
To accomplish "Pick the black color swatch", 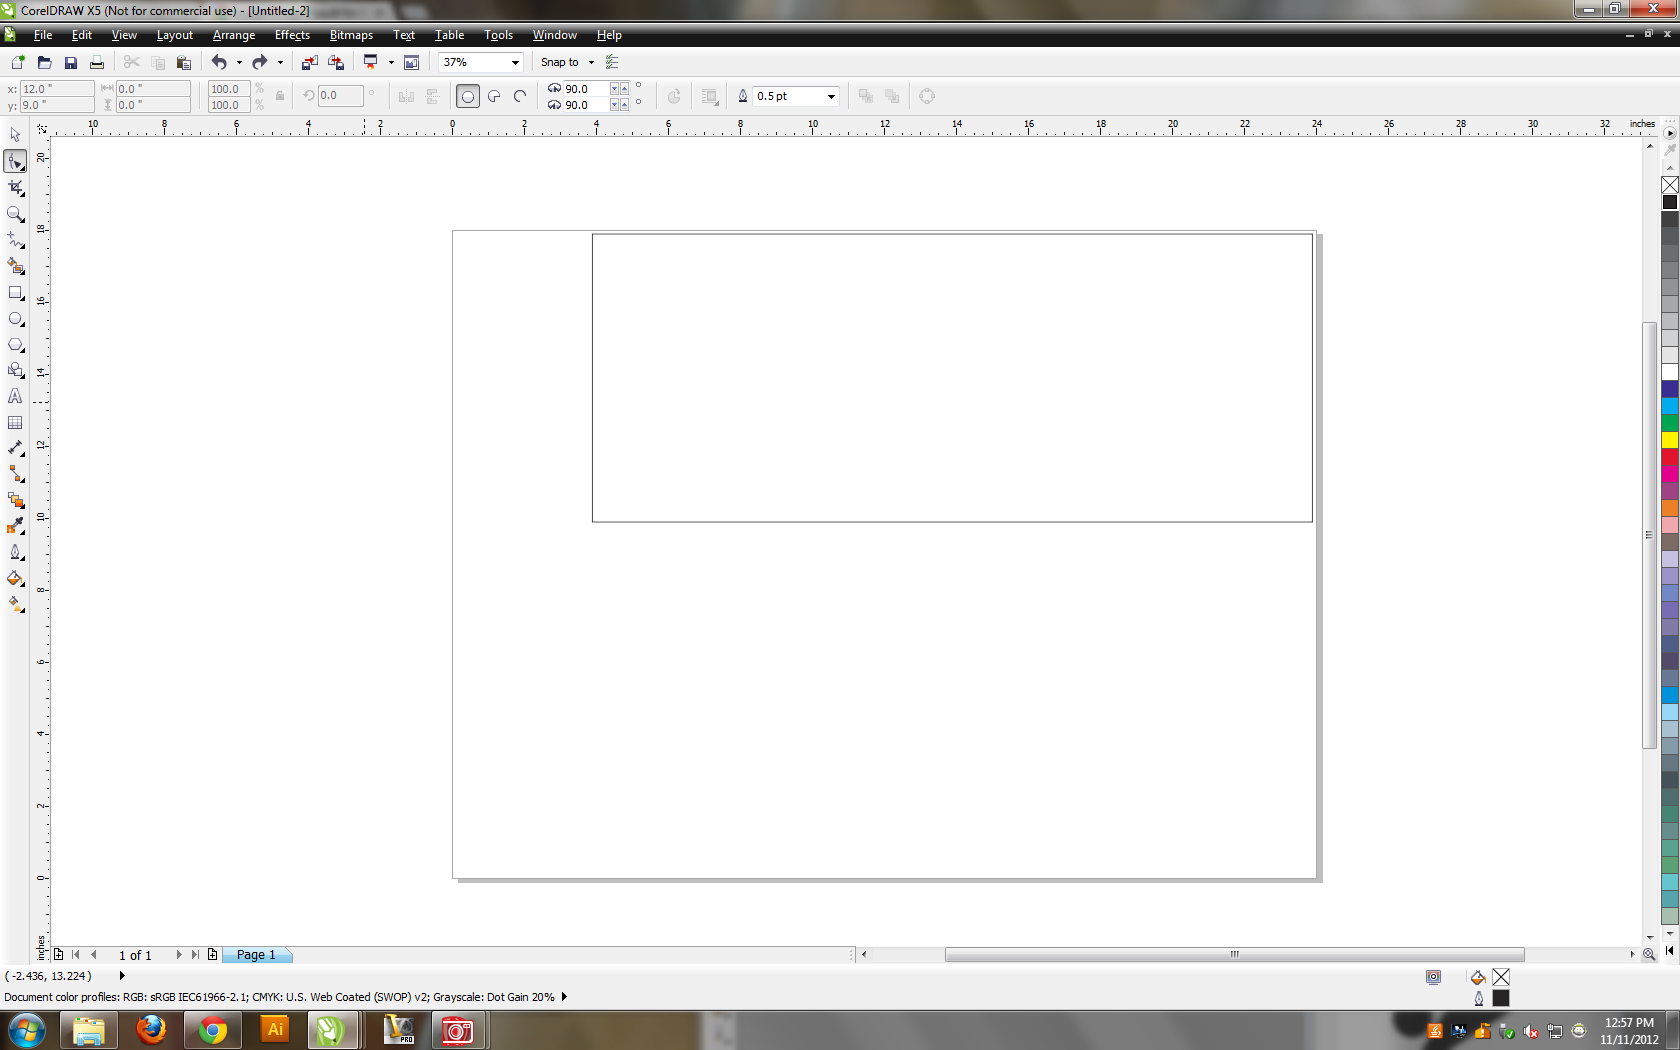I will pyautogui.click(x=1670, y=202).
